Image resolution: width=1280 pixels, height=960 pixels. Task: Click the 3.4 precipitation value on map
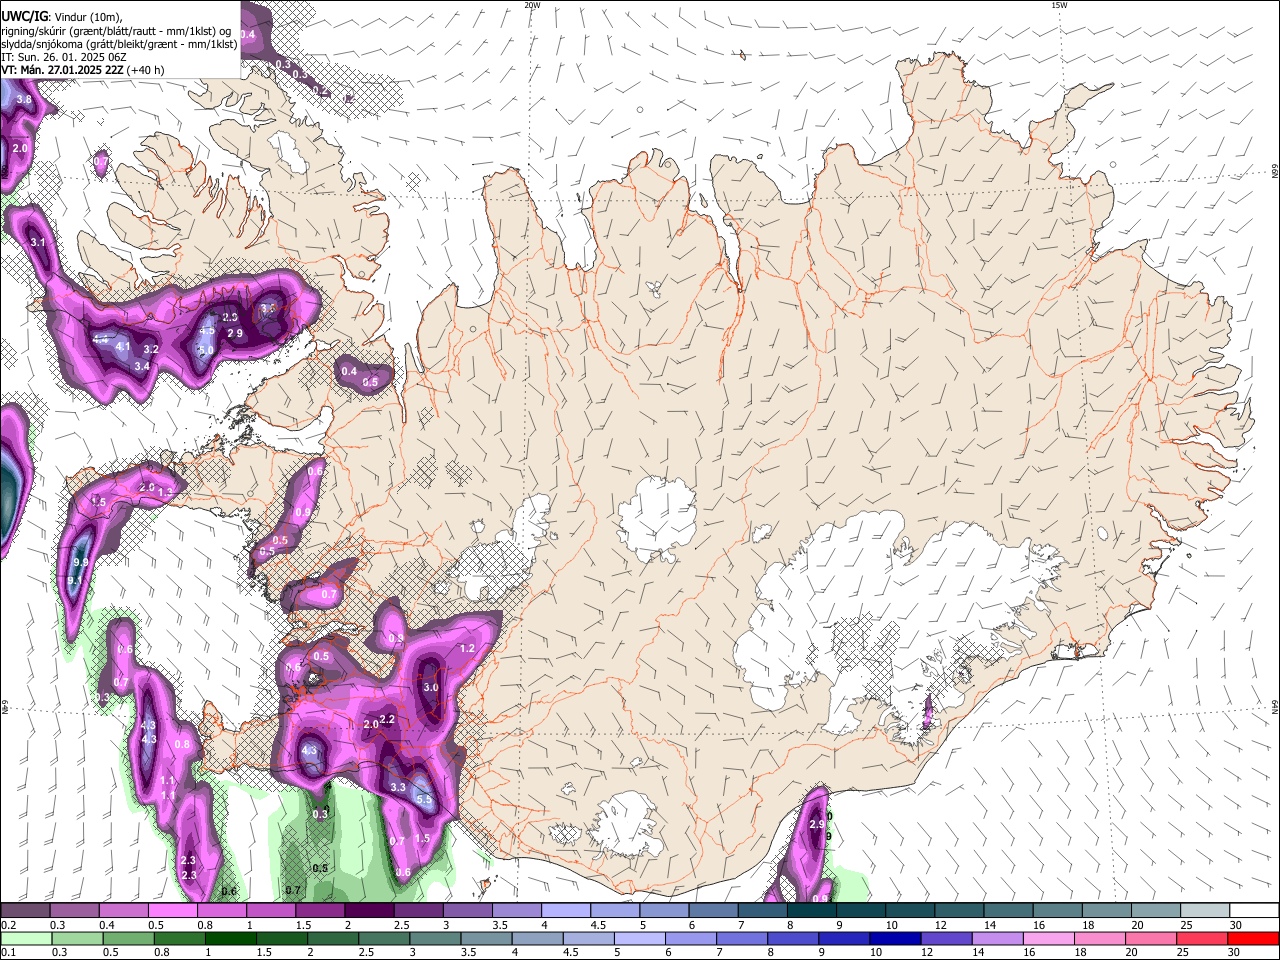click(142, 367)
